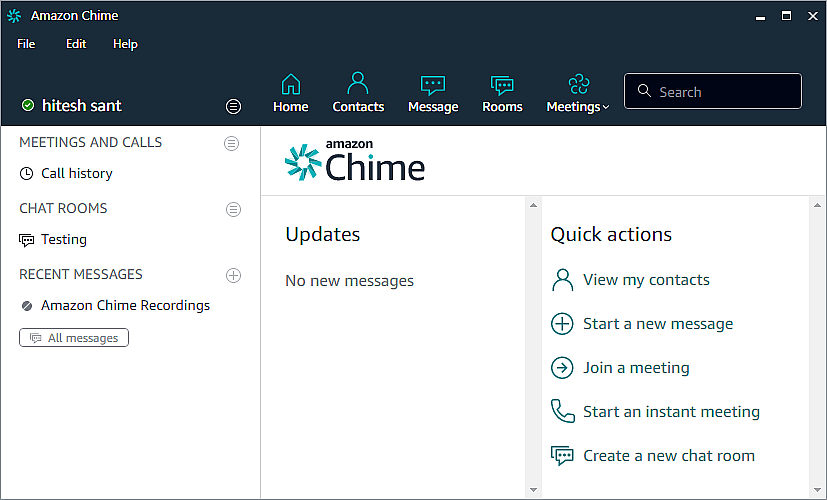The image size is (827, 500).
Task: Expand the Meetings dropdown in toolbar
Action: pyautogui.click(x=578, y=93)
